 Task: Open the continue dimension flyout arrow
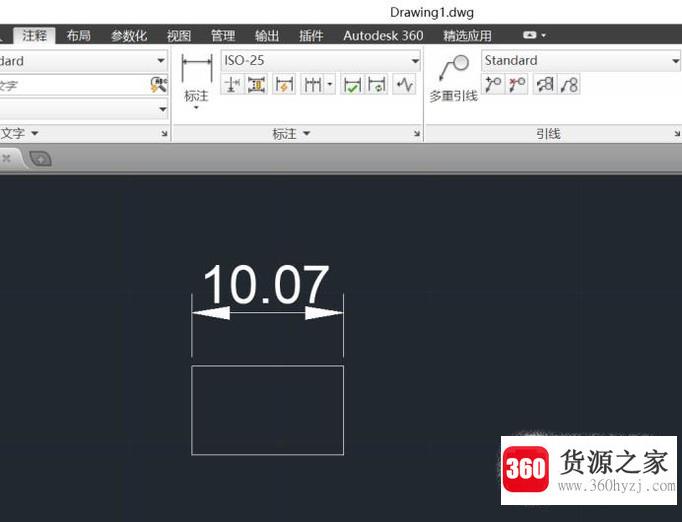coord(330,84)
